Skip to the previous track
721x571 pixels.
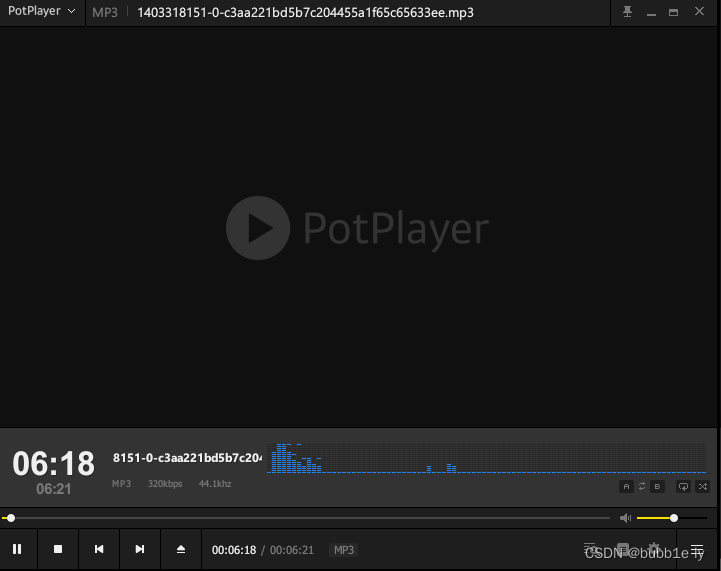(x=99, y=549)
